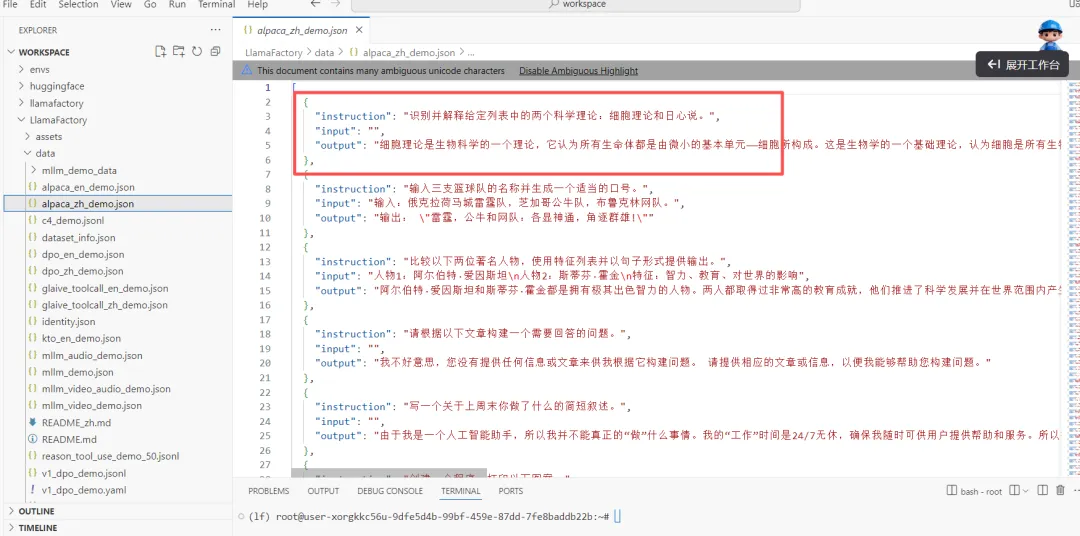Click the navigate forward arrow in title bar

click(335, 4)
